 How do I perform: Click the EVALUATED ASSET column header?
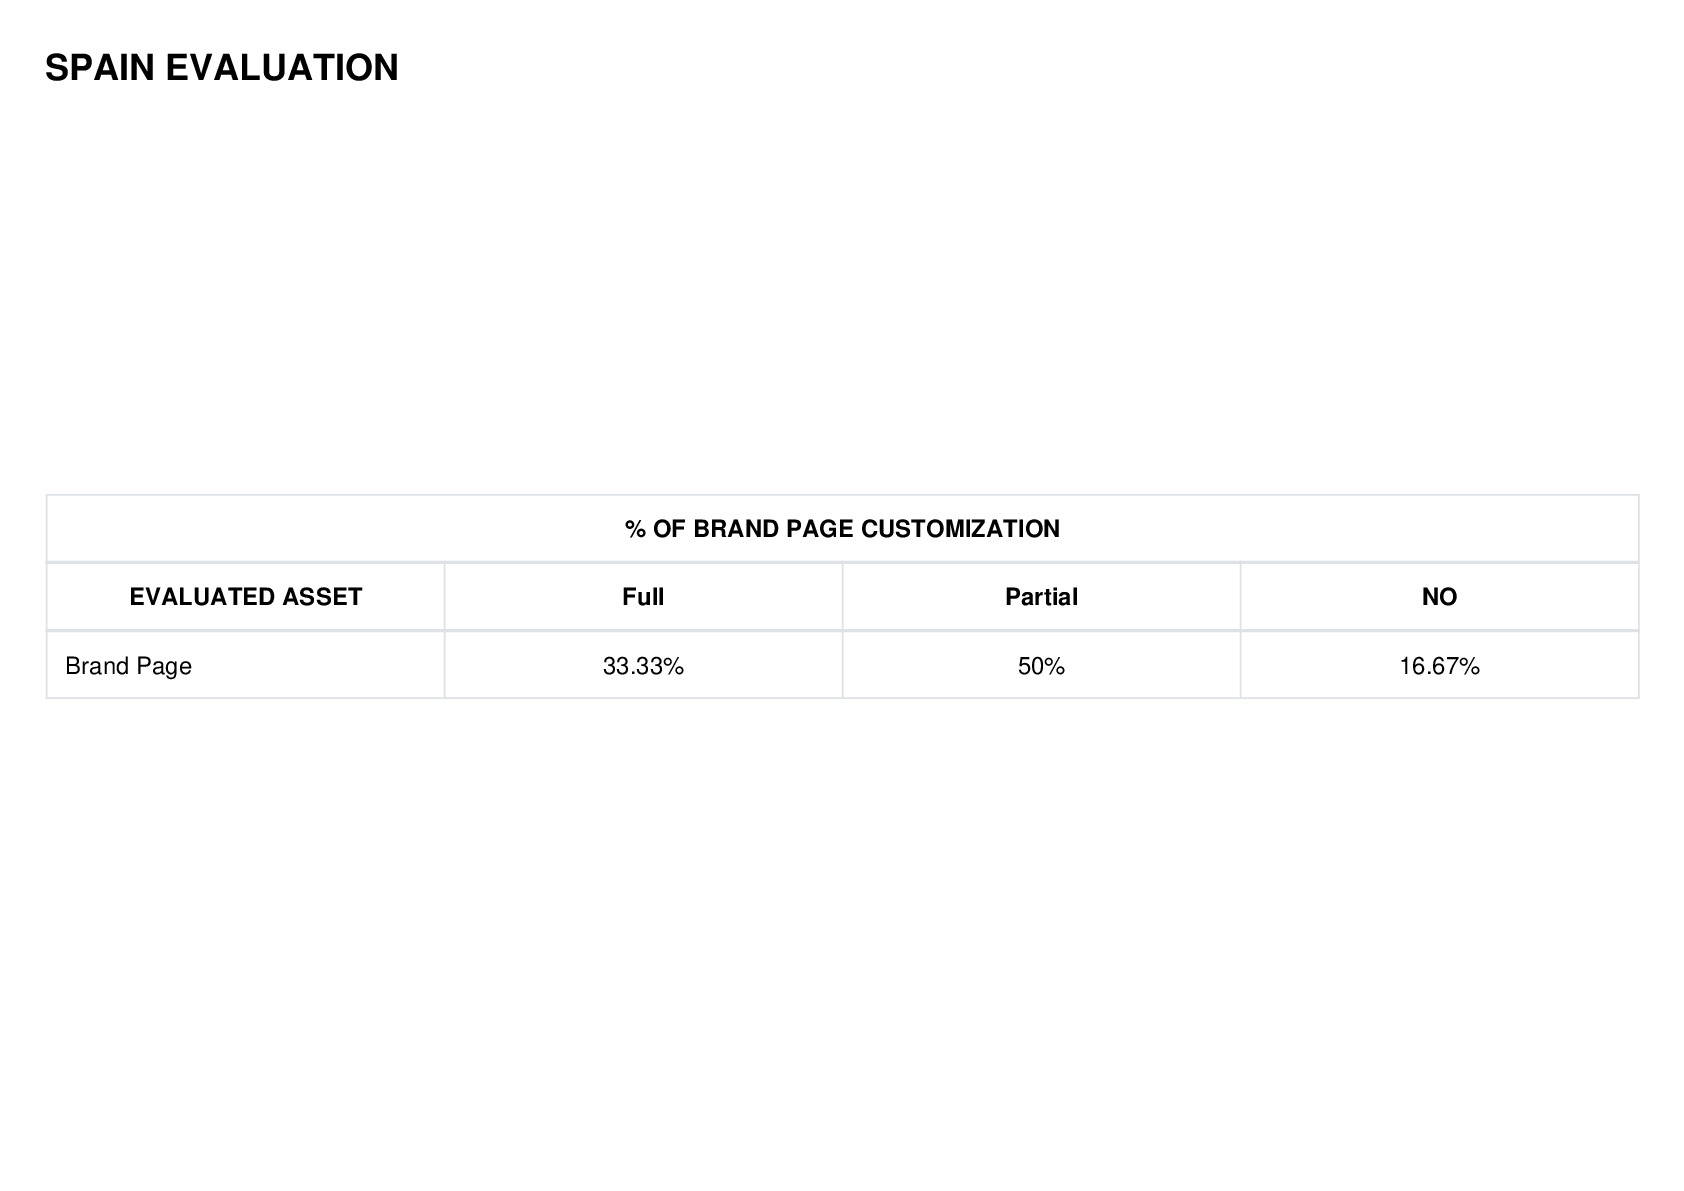pos(246,597)
